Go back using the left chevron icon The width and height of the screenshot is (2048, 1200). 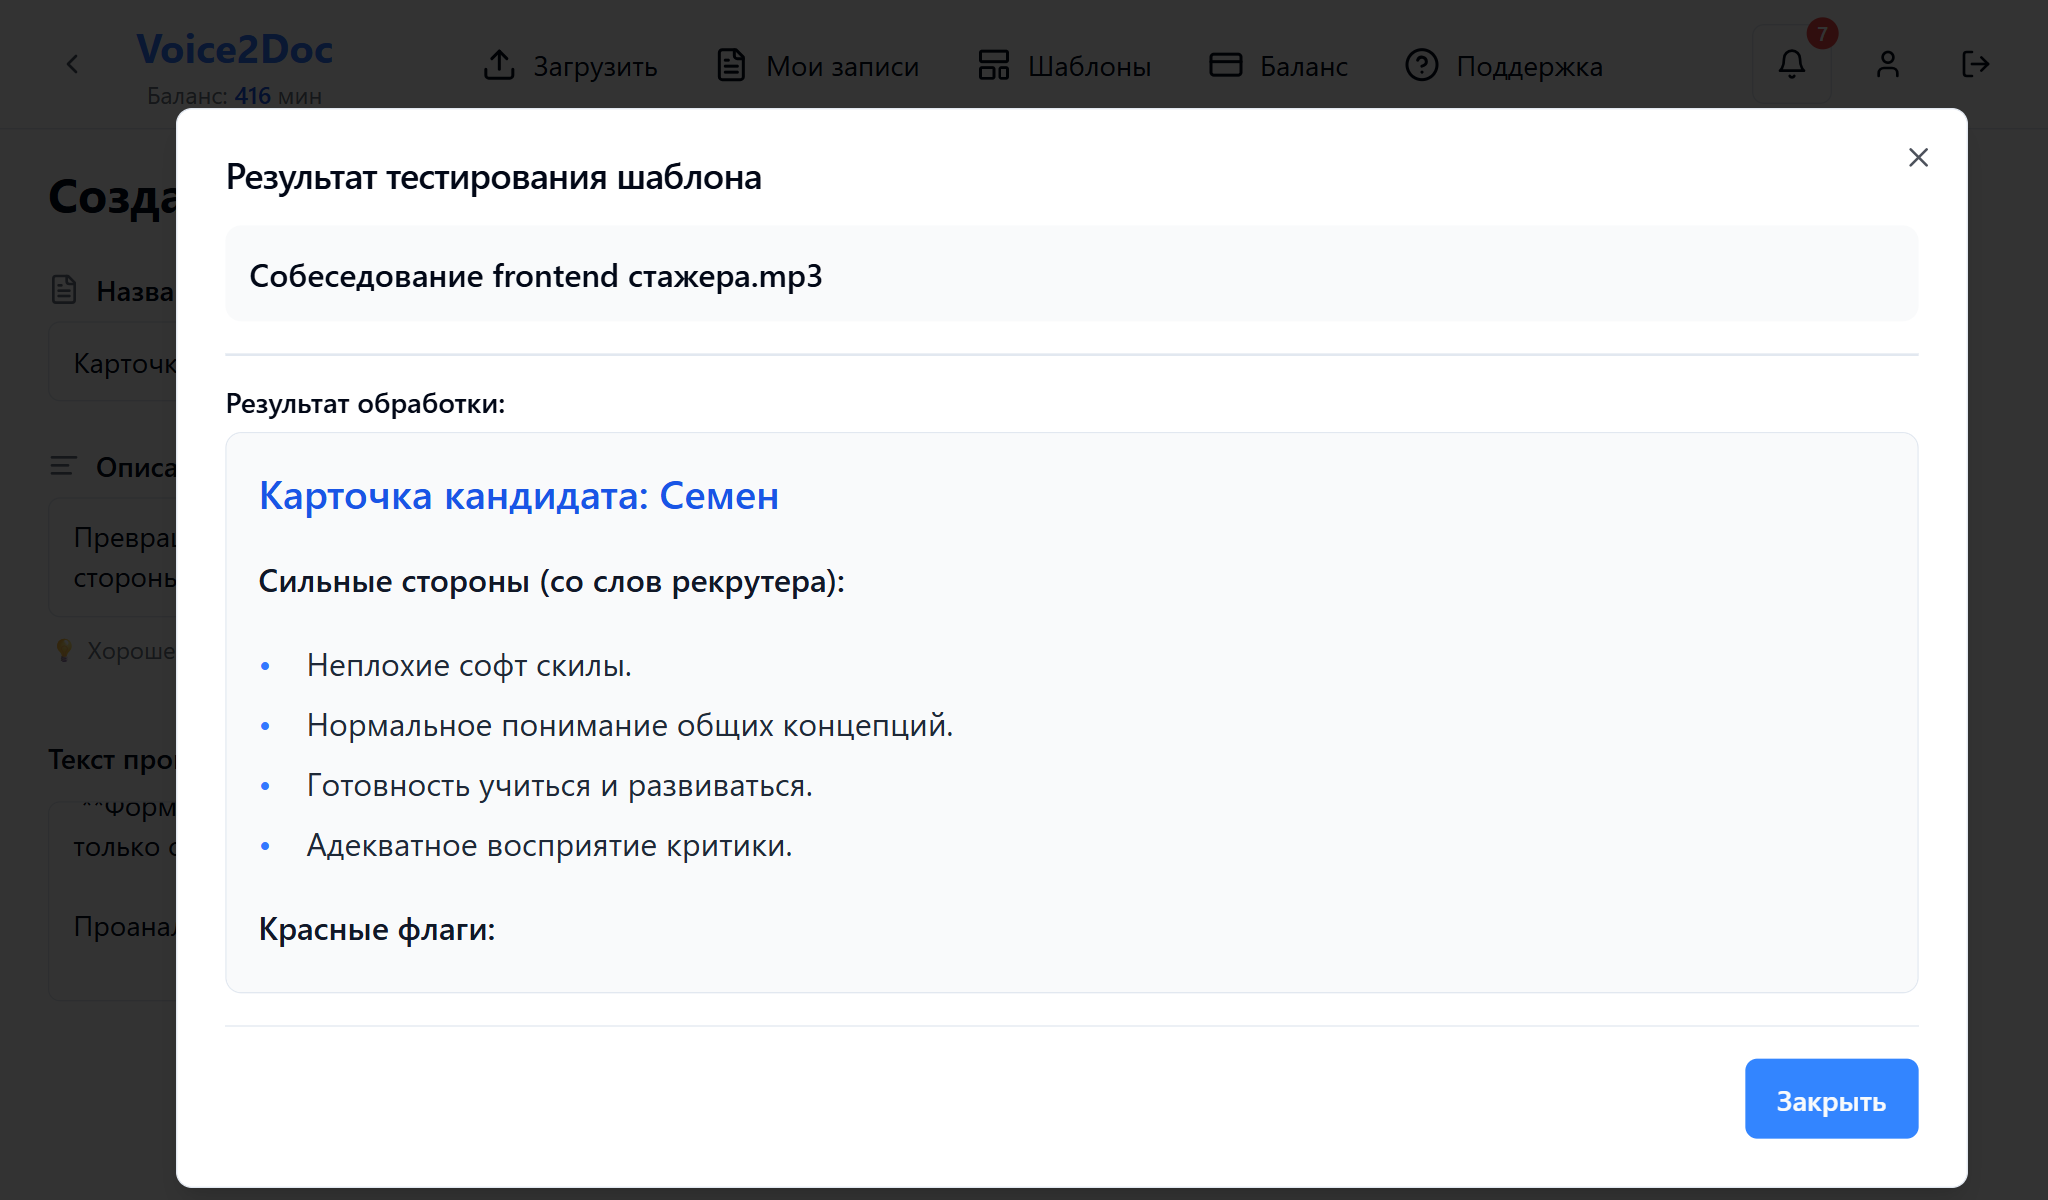(x=72, y=65)
